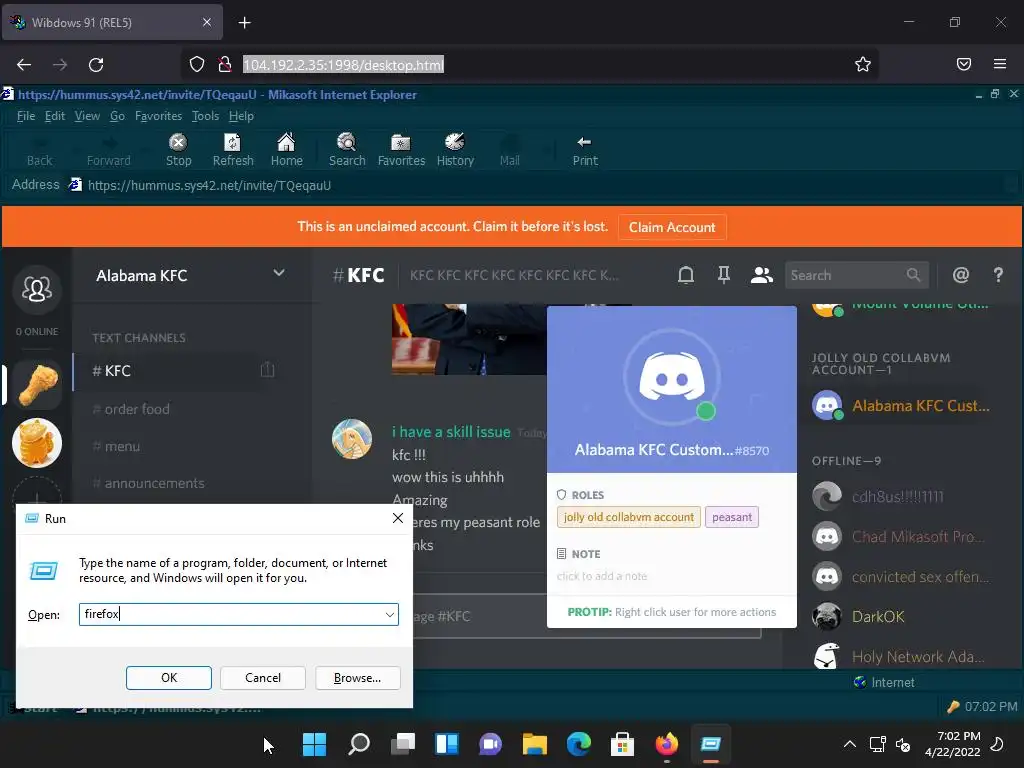
Task: Open File Explorer from the taskbar
Action: tap(534, 744)
